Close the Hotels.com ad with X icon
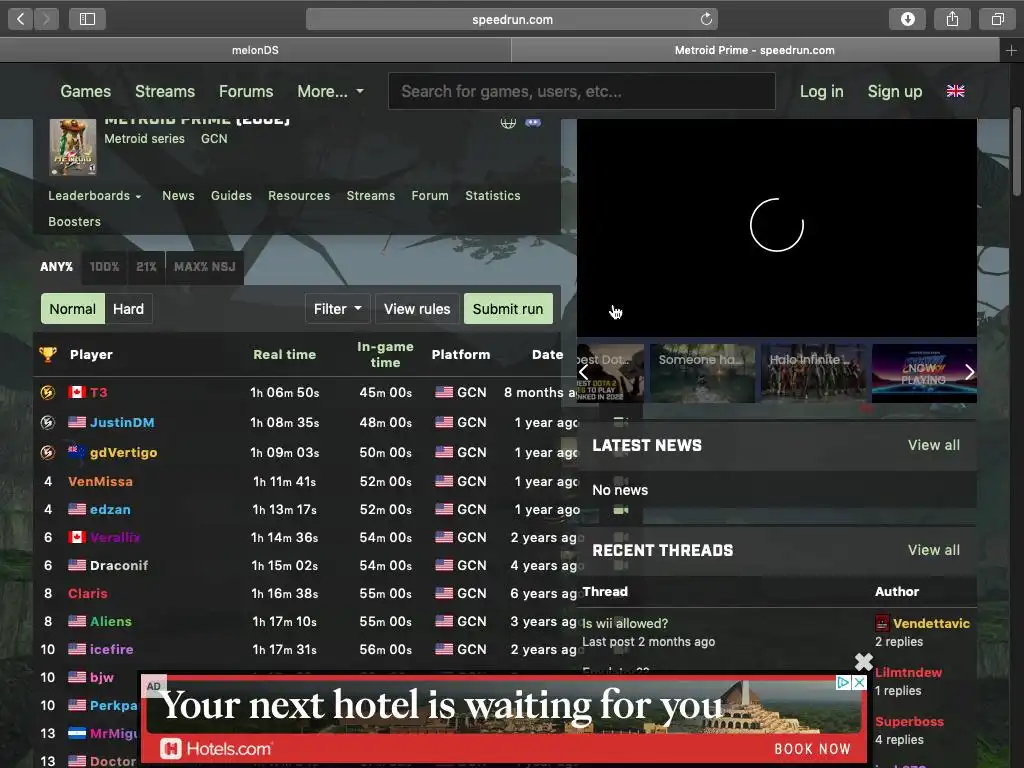 point(863,662)
